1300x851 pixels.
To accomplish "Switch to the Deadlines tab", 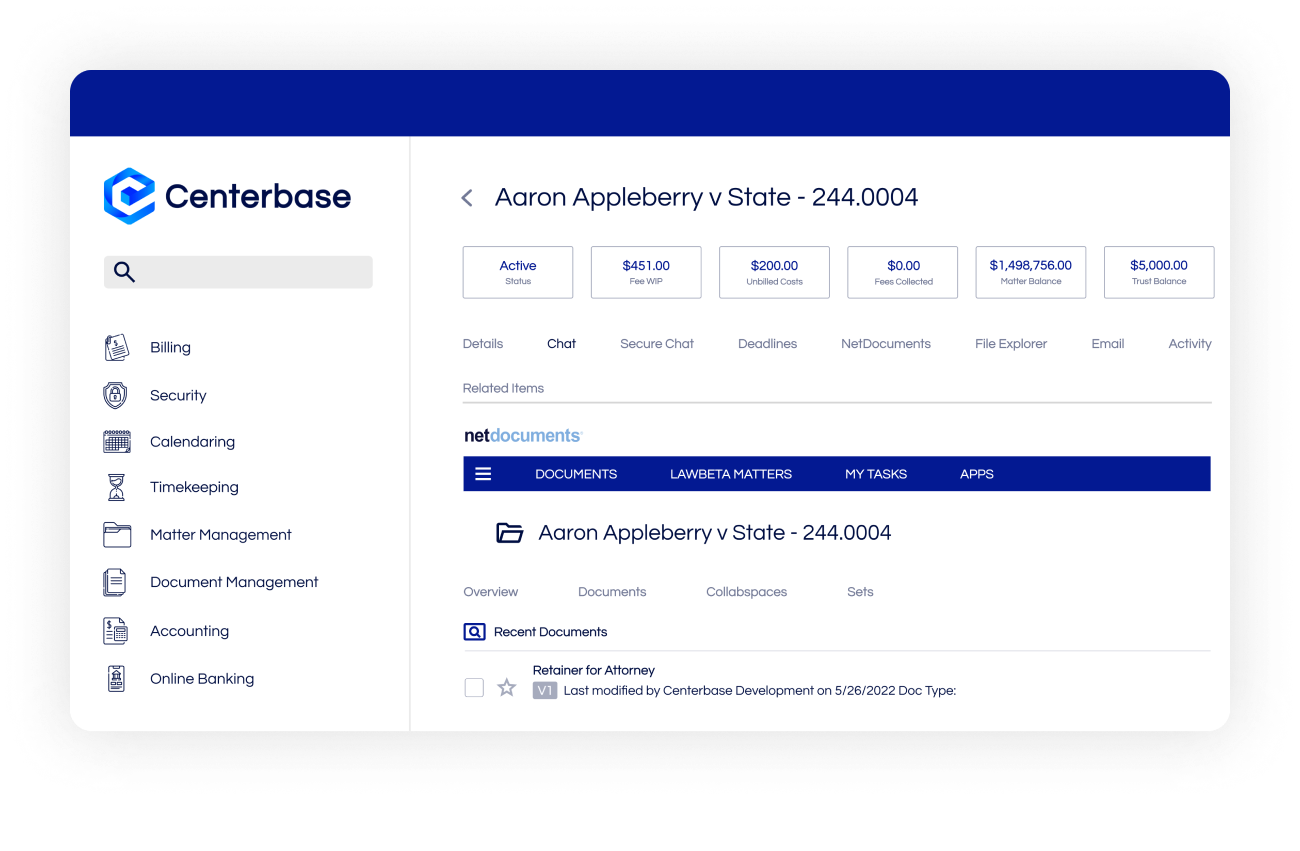I will (x=768, y=344).
